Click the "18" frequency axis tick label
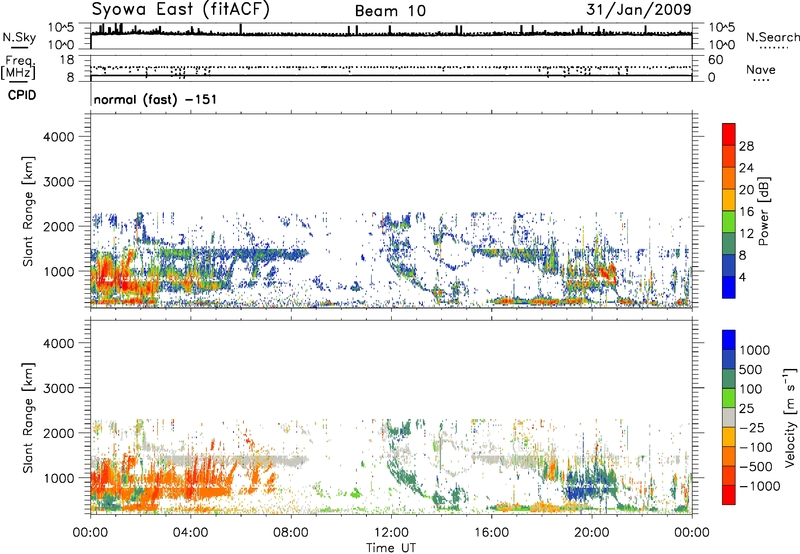800x554 pixels. click(67, 60)
